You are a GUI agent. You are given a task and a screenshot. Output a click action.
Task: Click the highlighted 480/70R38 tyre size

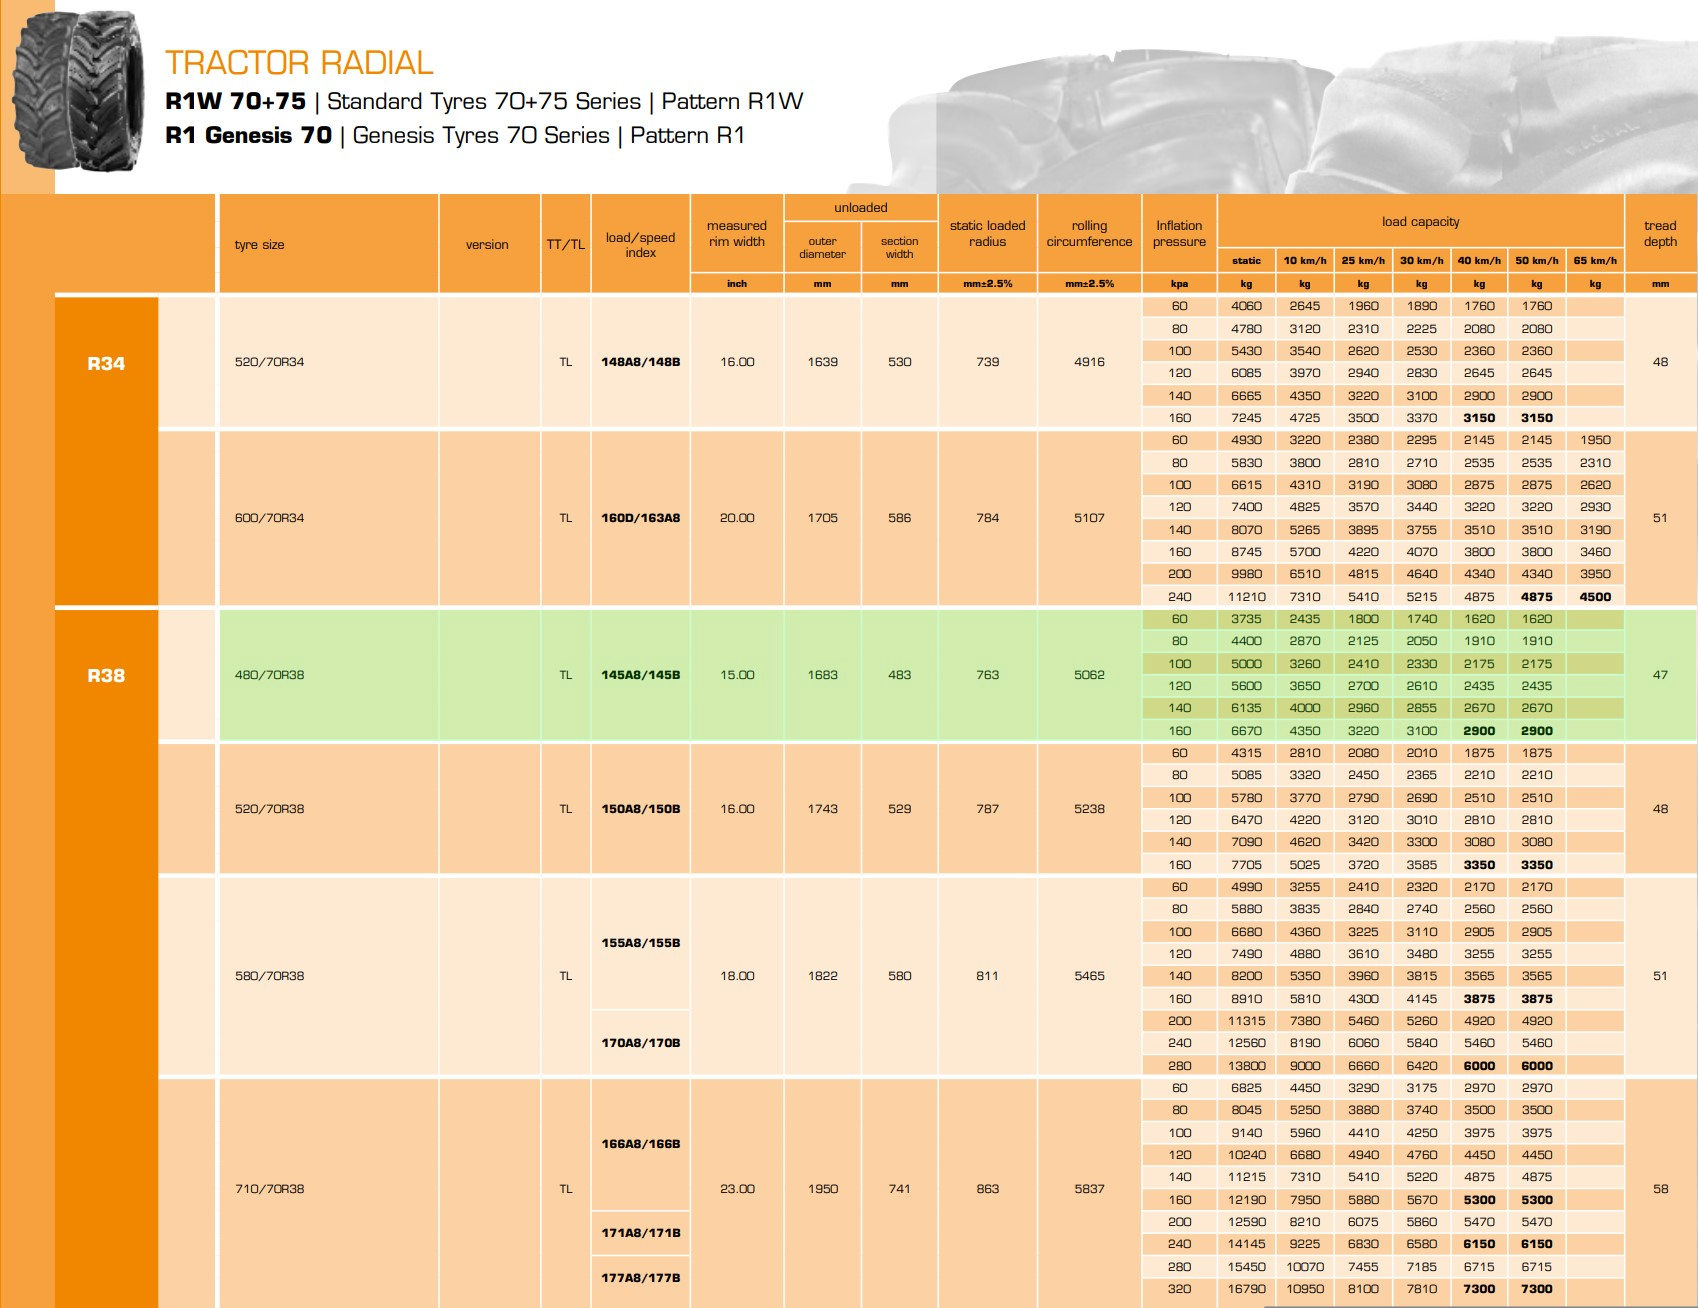[269, 675]
